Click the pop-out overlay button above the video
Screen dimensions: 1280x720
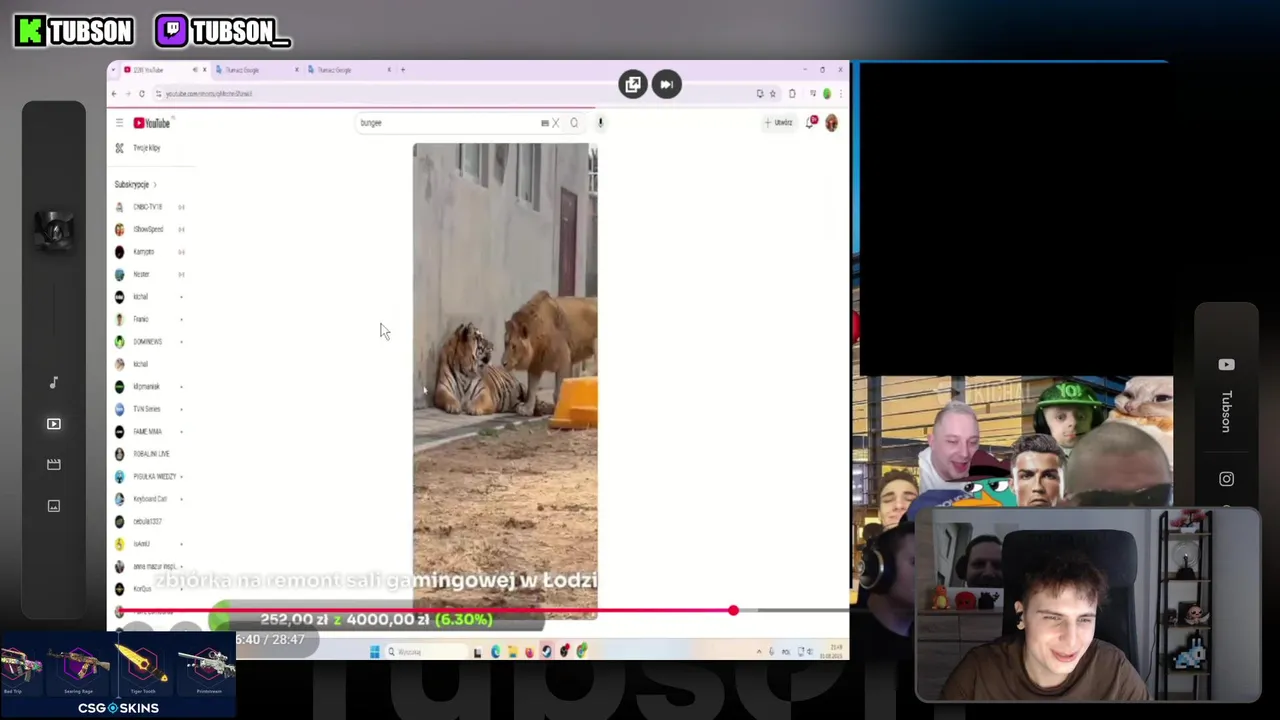pyautogui.click(x=633, y=85)
